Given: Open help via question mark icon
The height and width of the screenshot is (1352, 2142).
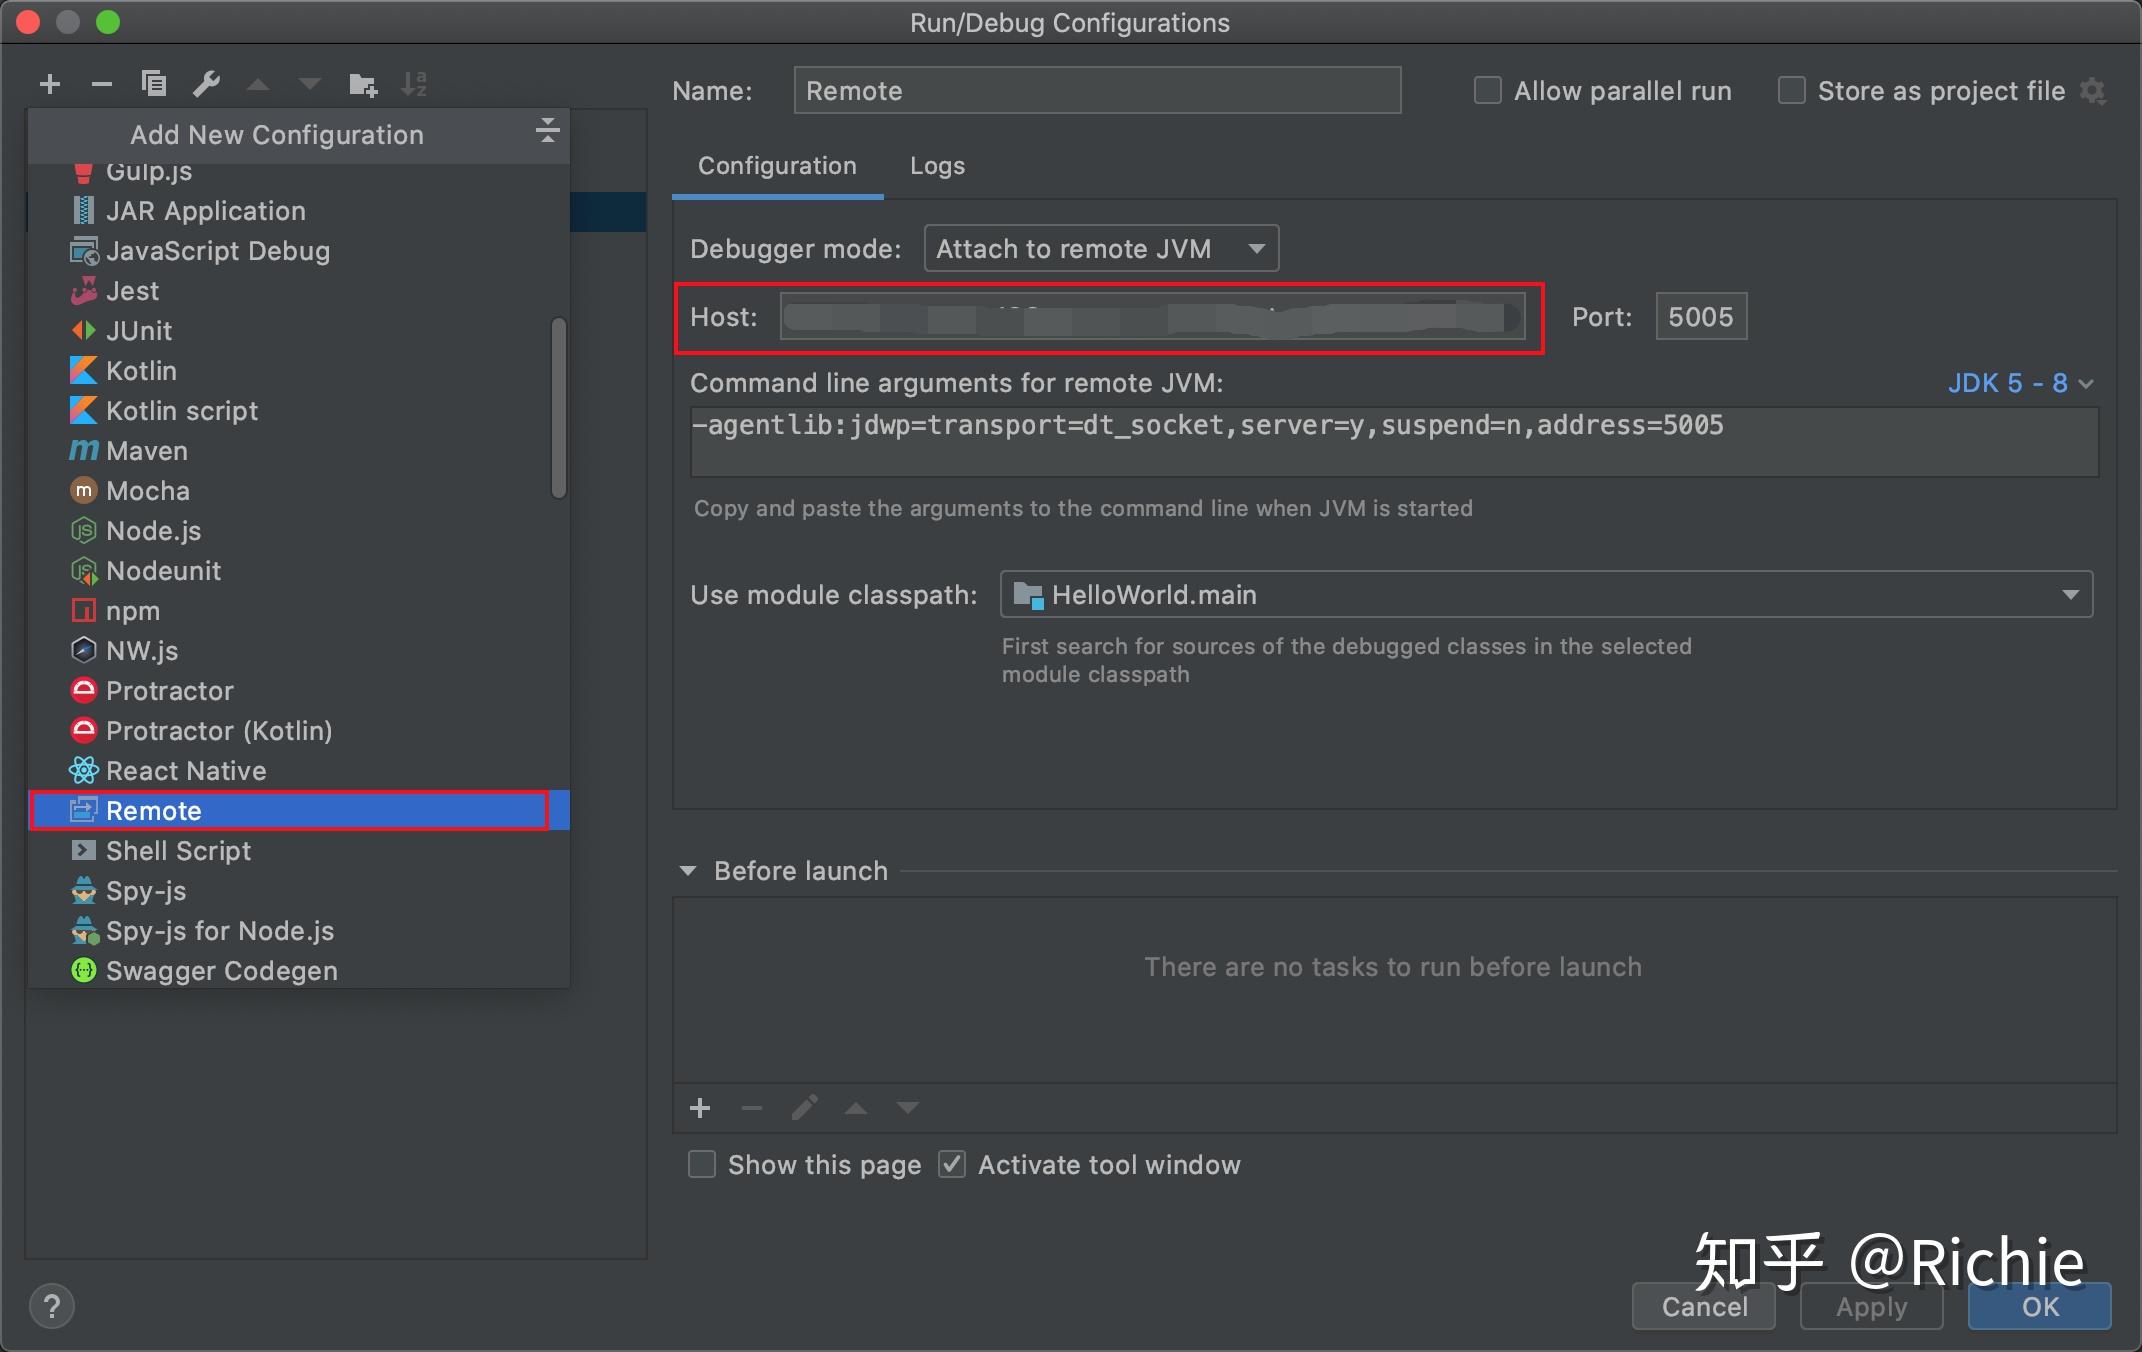Looking at the screenshot, I should click(x=52, y=1306).
